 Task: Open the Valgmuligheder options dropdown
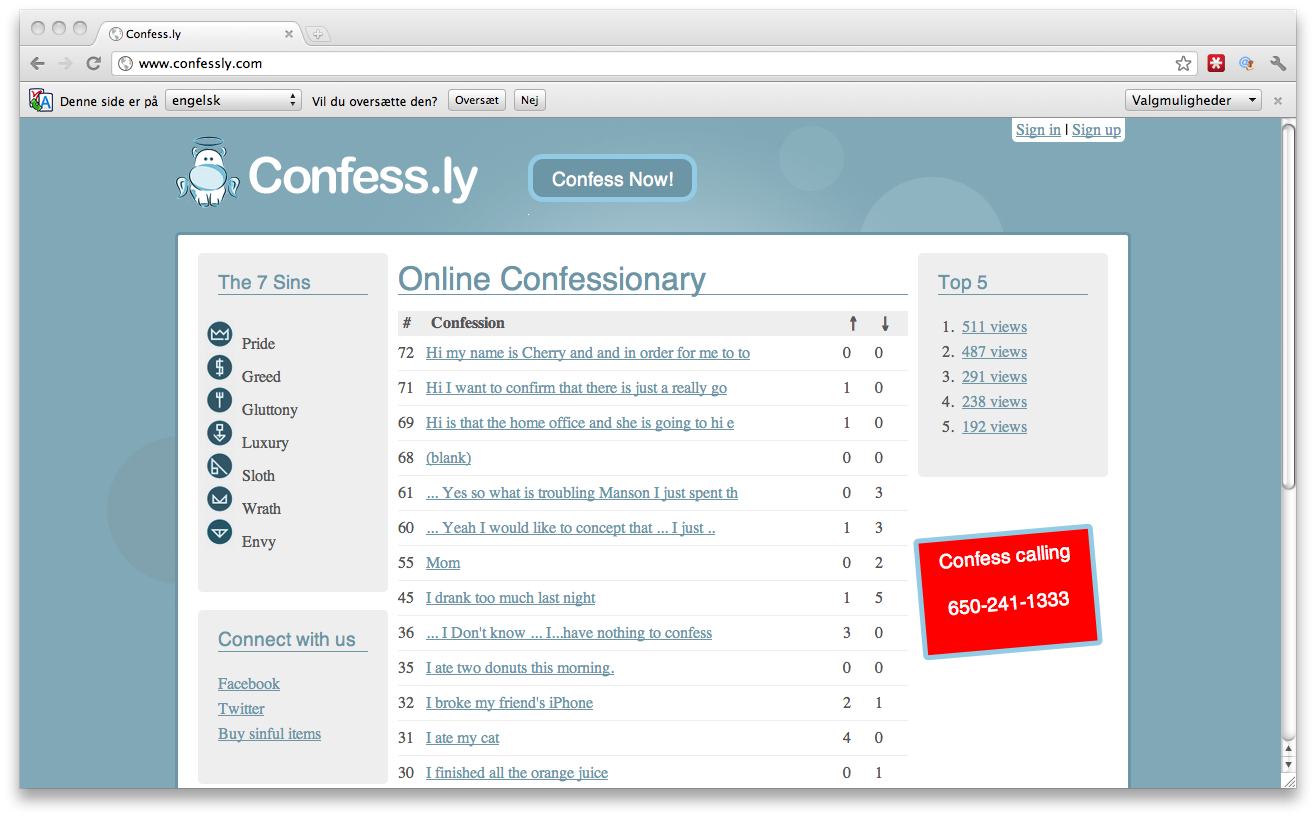point(1193,100)
